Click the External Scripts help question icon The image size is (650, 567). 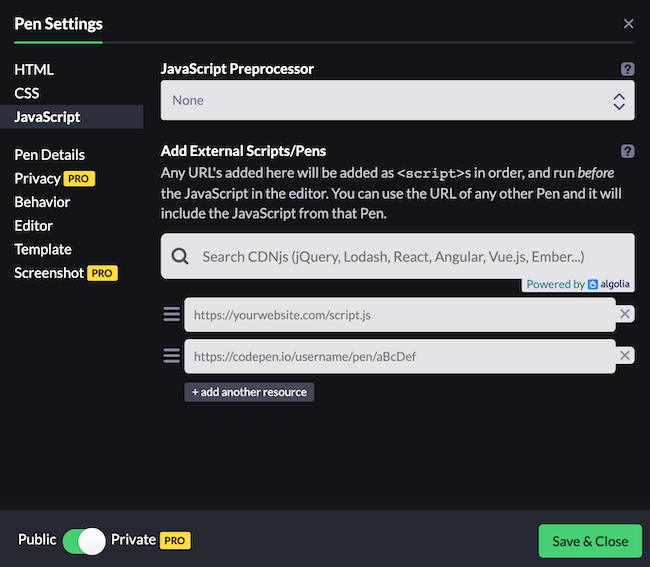(x=627, y=151)
